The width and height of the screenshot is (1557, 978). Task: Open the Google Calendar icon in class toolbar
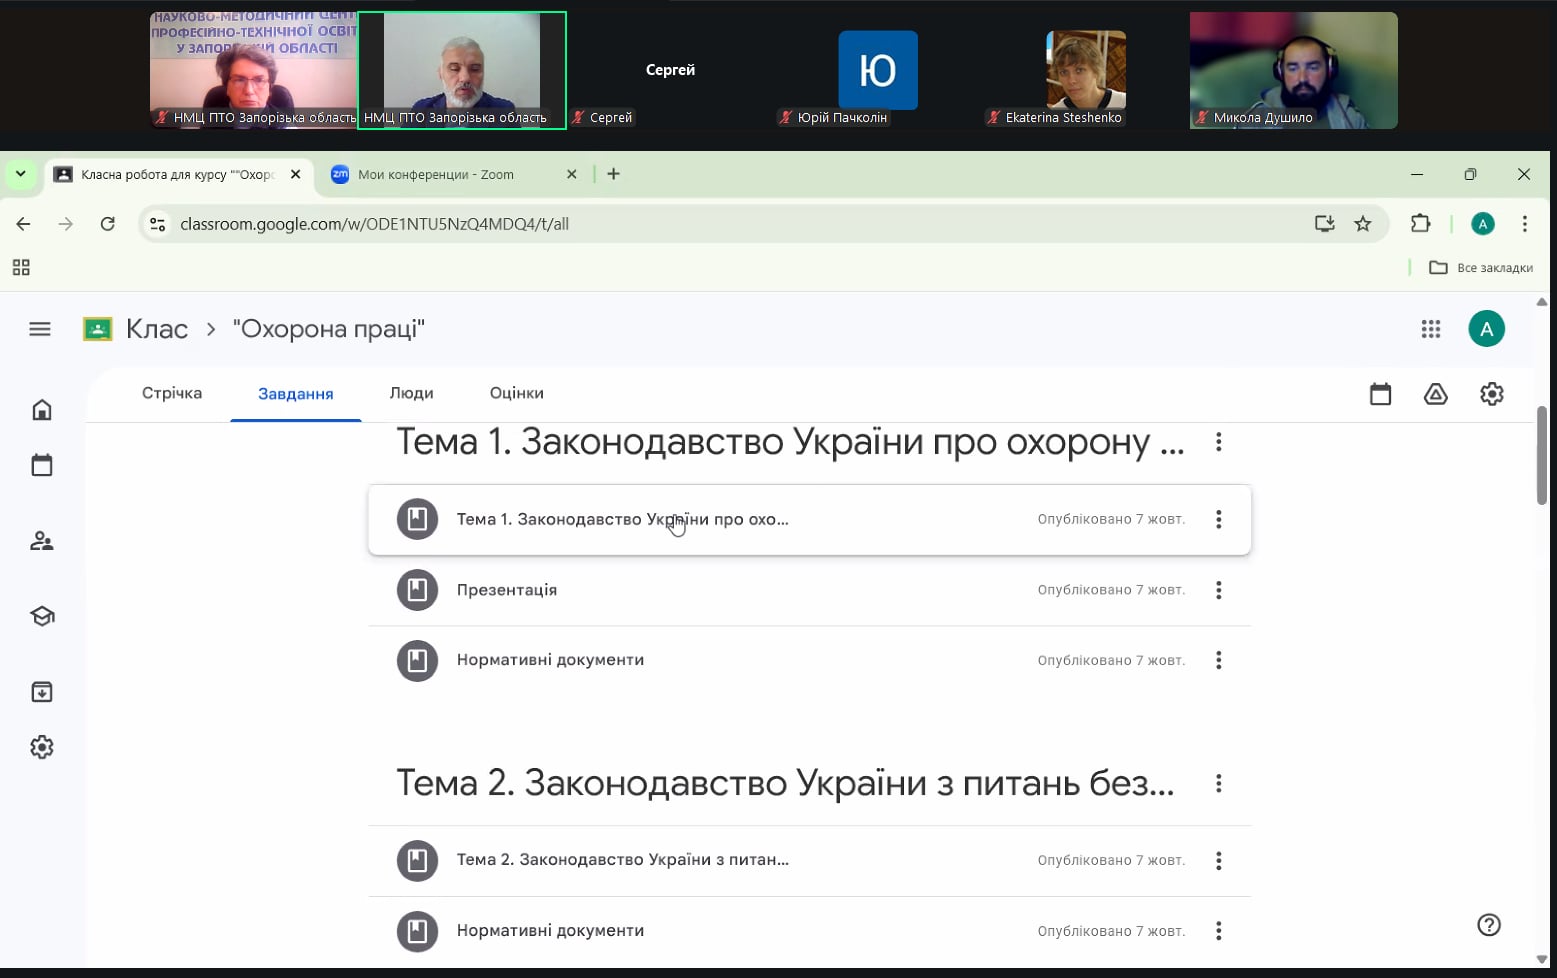click(x=1380, y=394)
